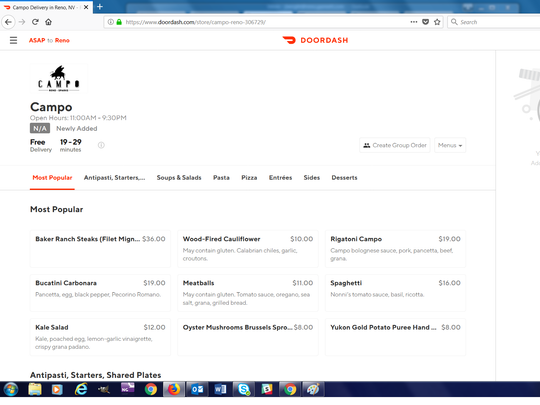Open Oyster Mushrooms Brussels Sprouts item
540x405 pixels.
[248, 337]
